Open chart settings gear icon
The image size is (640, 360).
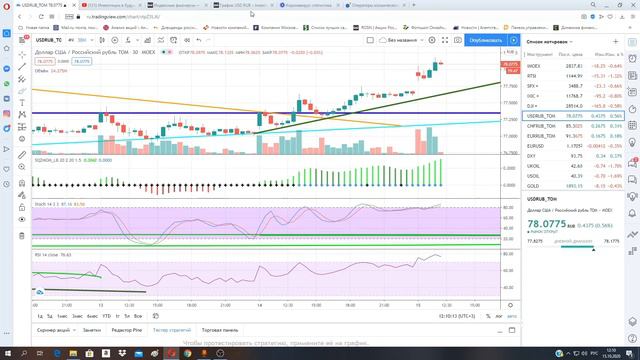pyautogui.click(x=432, y=40)
